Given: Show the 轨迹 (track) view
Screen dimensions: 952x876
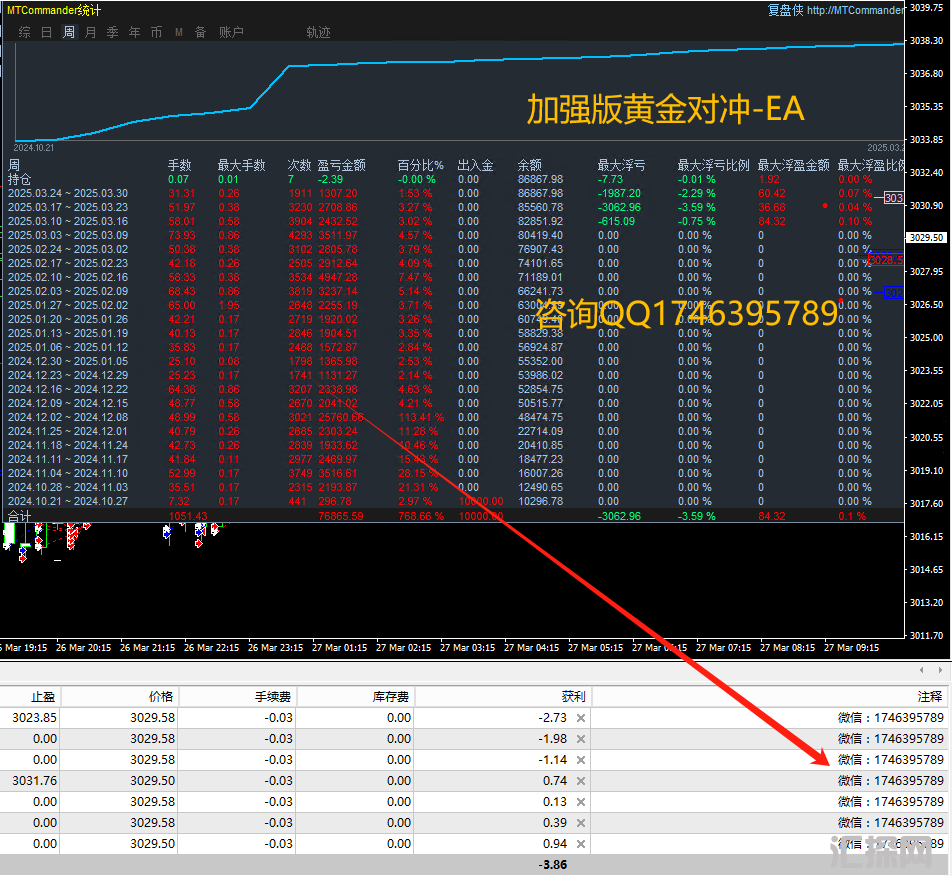Looking at the screenshot, I should (318, 32).
